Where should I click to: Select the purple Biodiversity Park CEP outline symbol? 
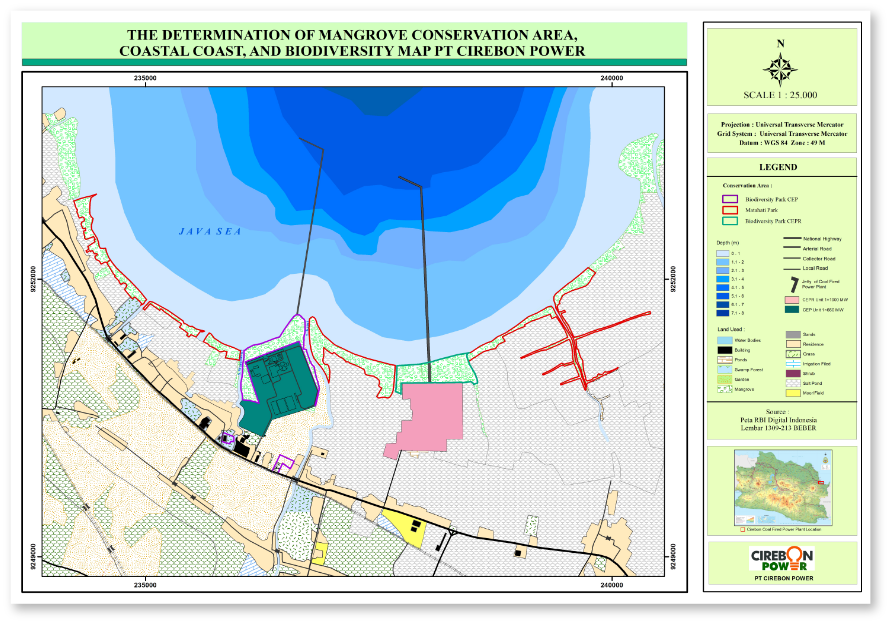(x=729, y=199)
